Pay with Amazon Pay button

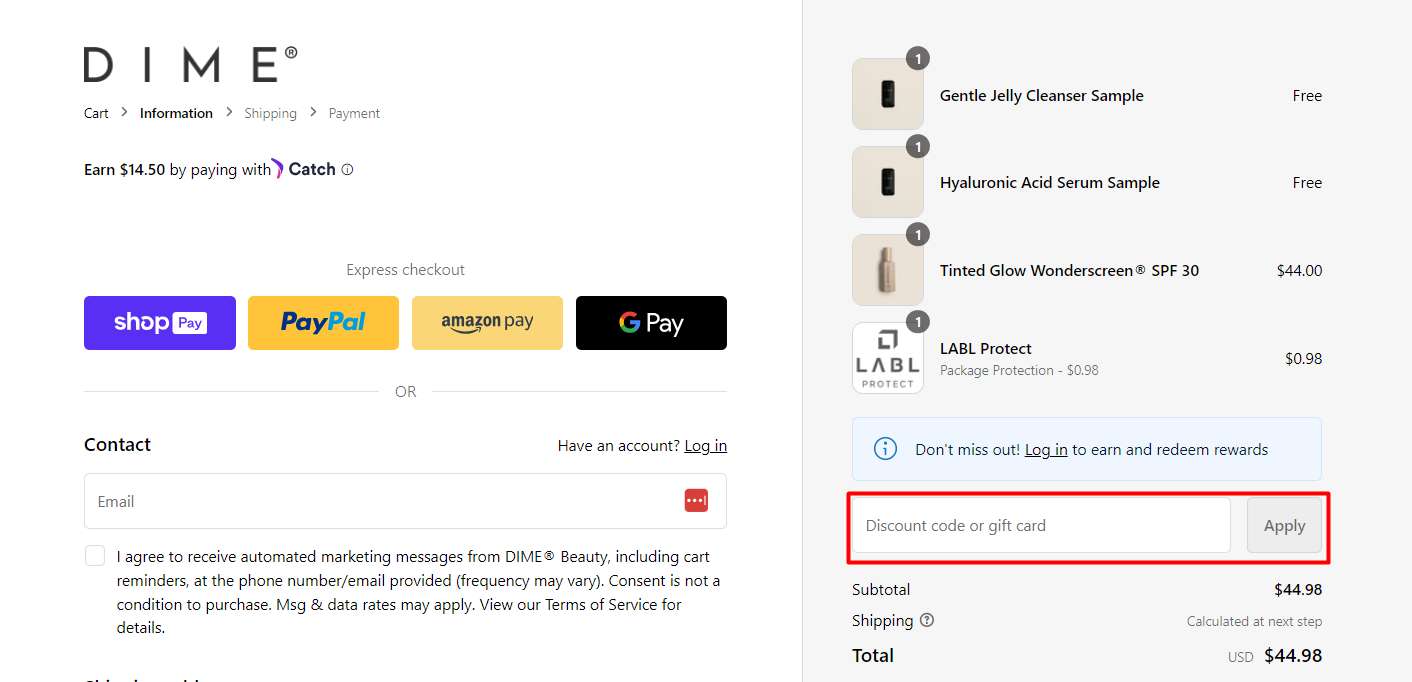tap(487, 323)
